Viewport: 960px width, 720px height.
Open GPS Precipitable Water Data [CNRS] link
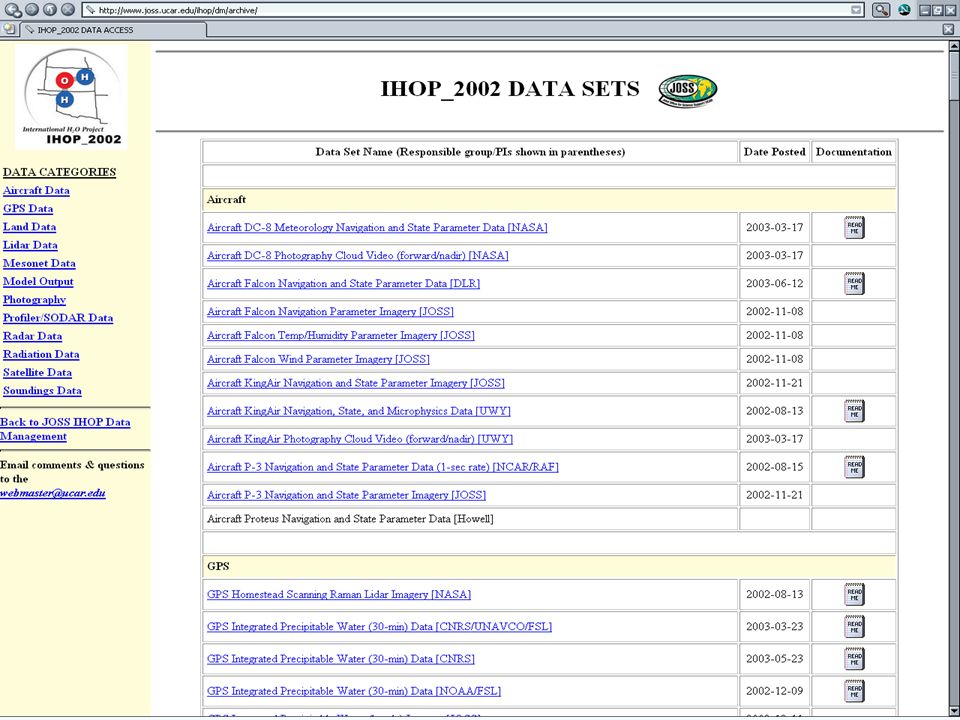coord(341,659)
